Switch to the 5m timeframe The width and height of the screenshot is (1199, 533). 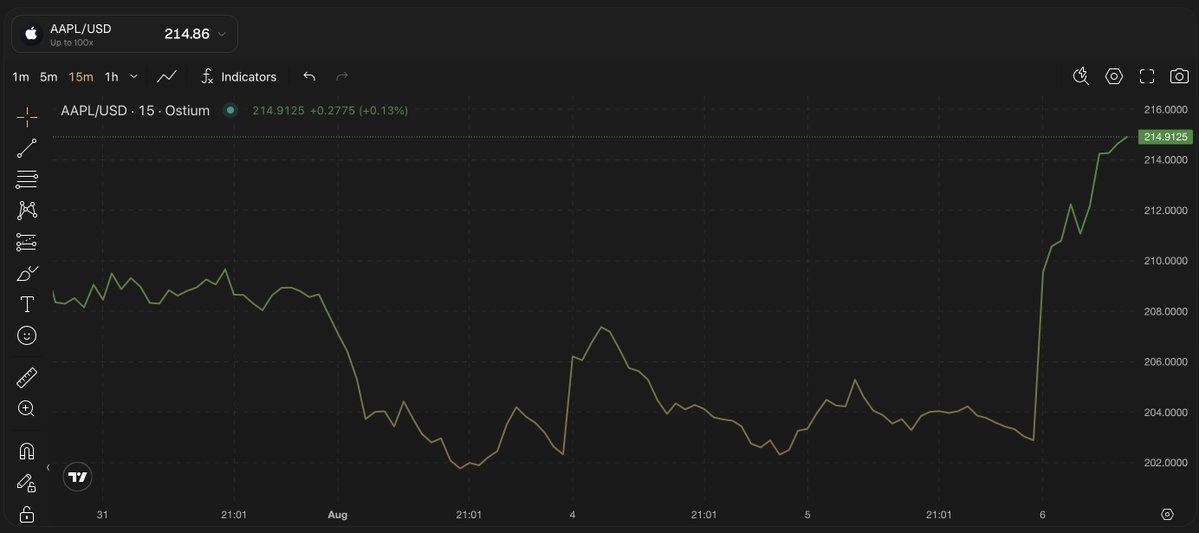click(49, 76)
